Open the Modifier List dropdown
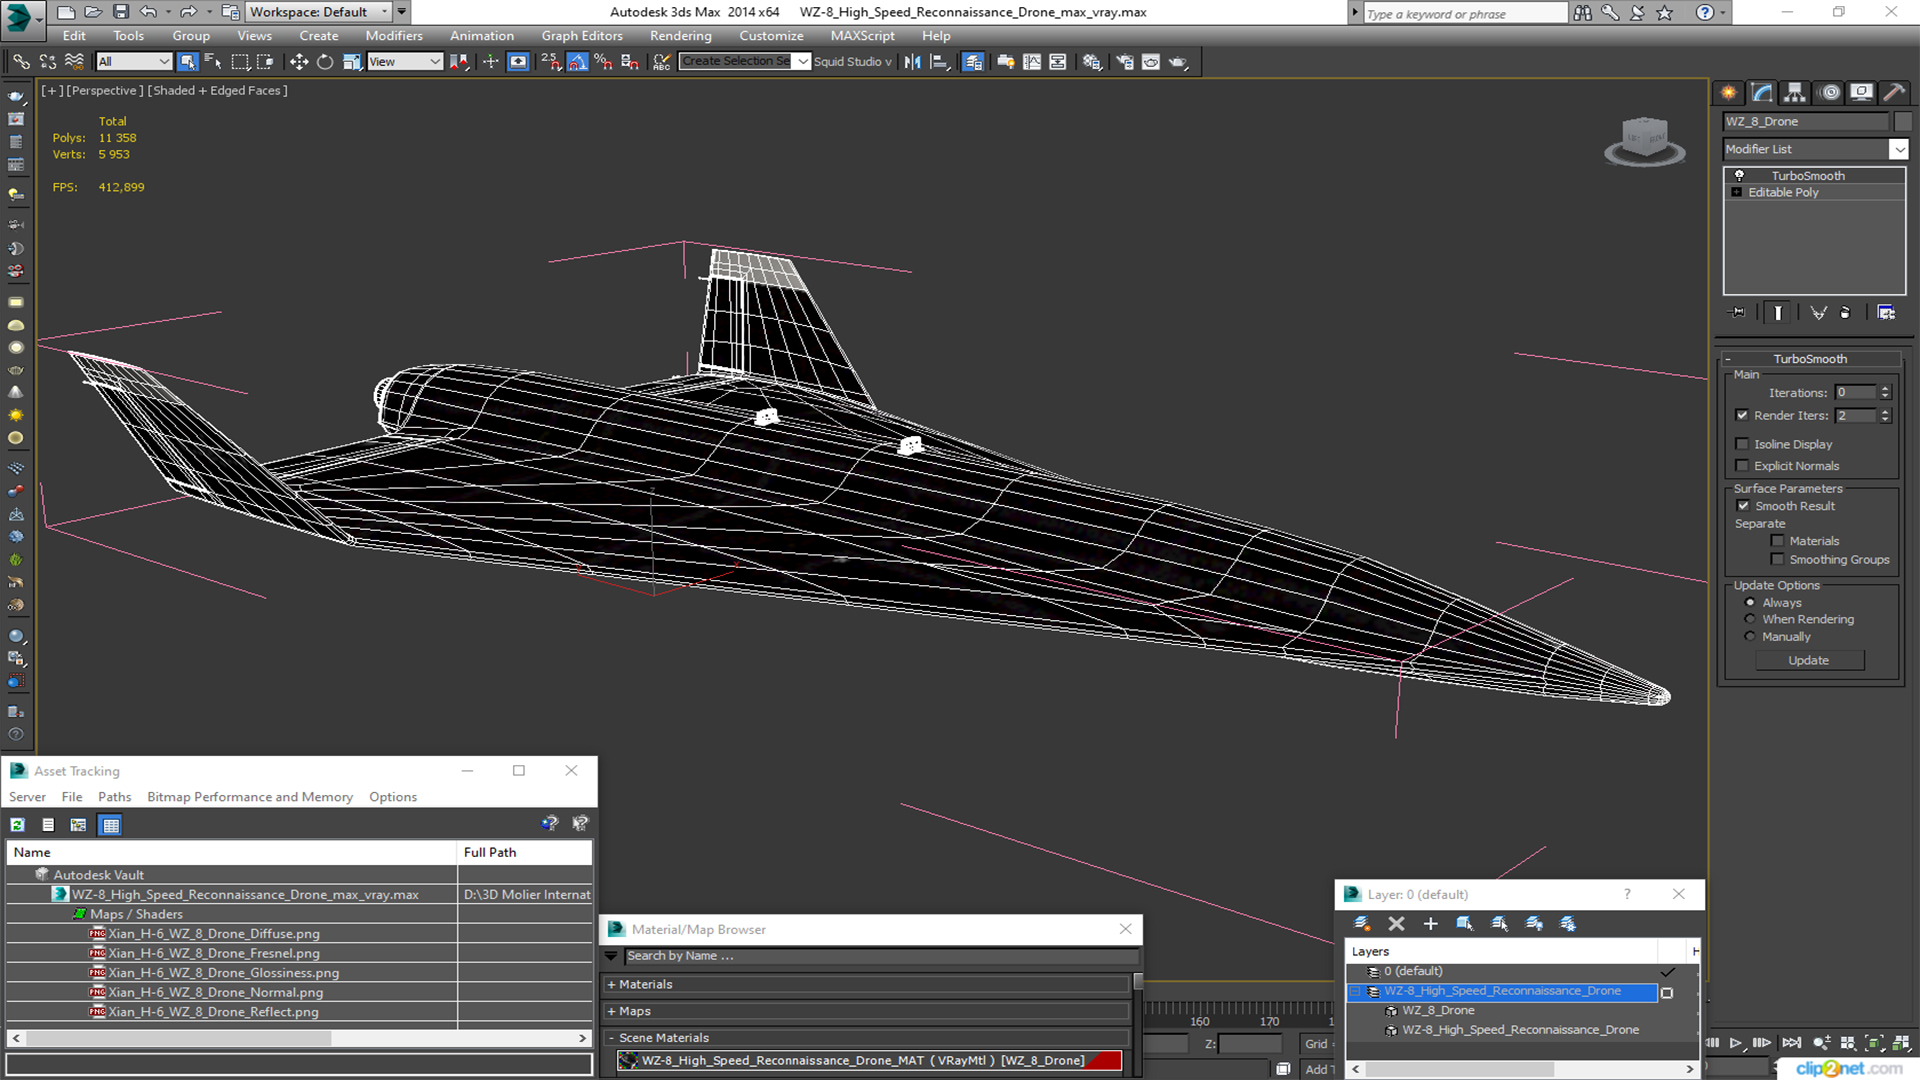The image size is (1920, 1080). click(1899, 149)
